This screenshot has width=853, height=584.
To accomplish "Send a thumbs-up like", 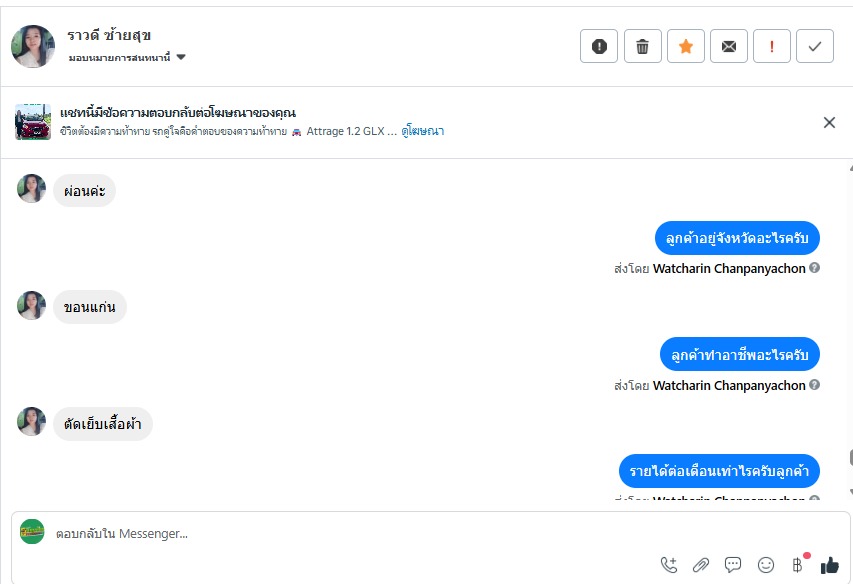I will click(x=830, y=565).
